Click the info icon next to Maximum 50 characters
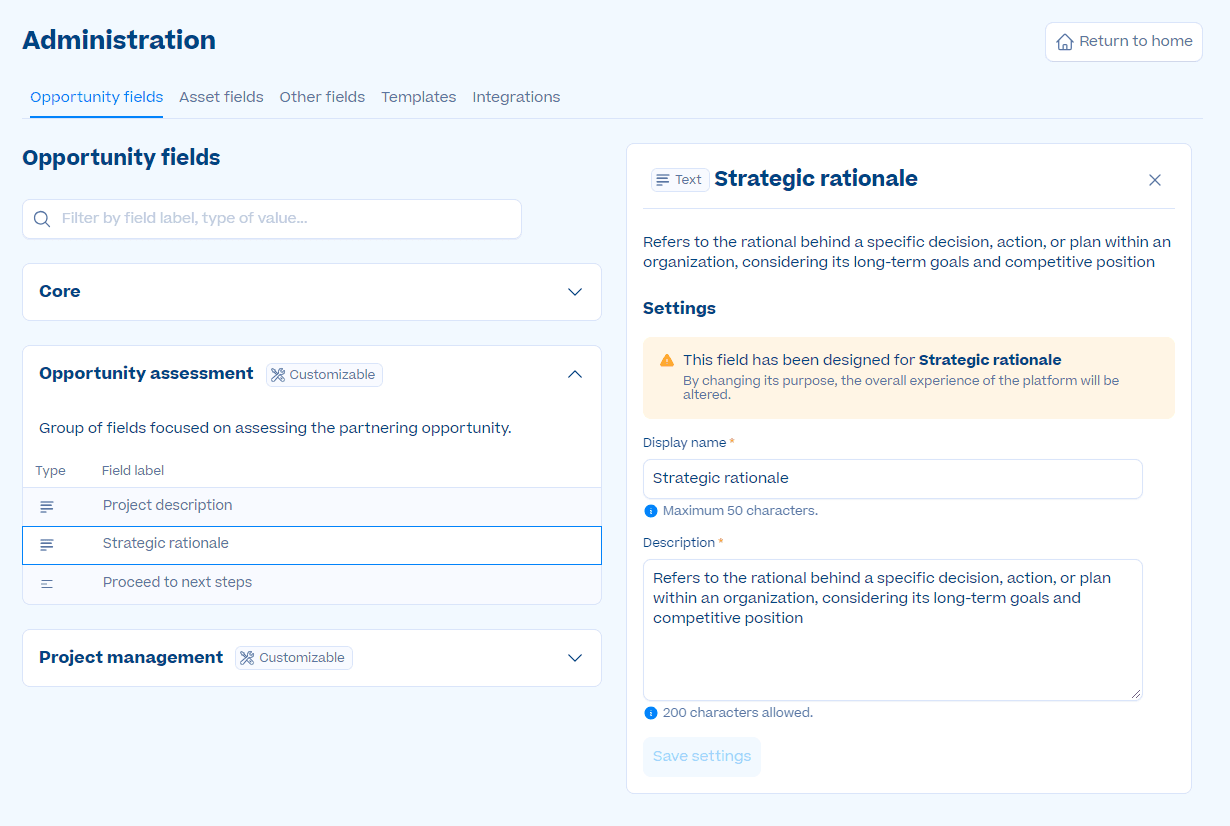 click(651, 511)
